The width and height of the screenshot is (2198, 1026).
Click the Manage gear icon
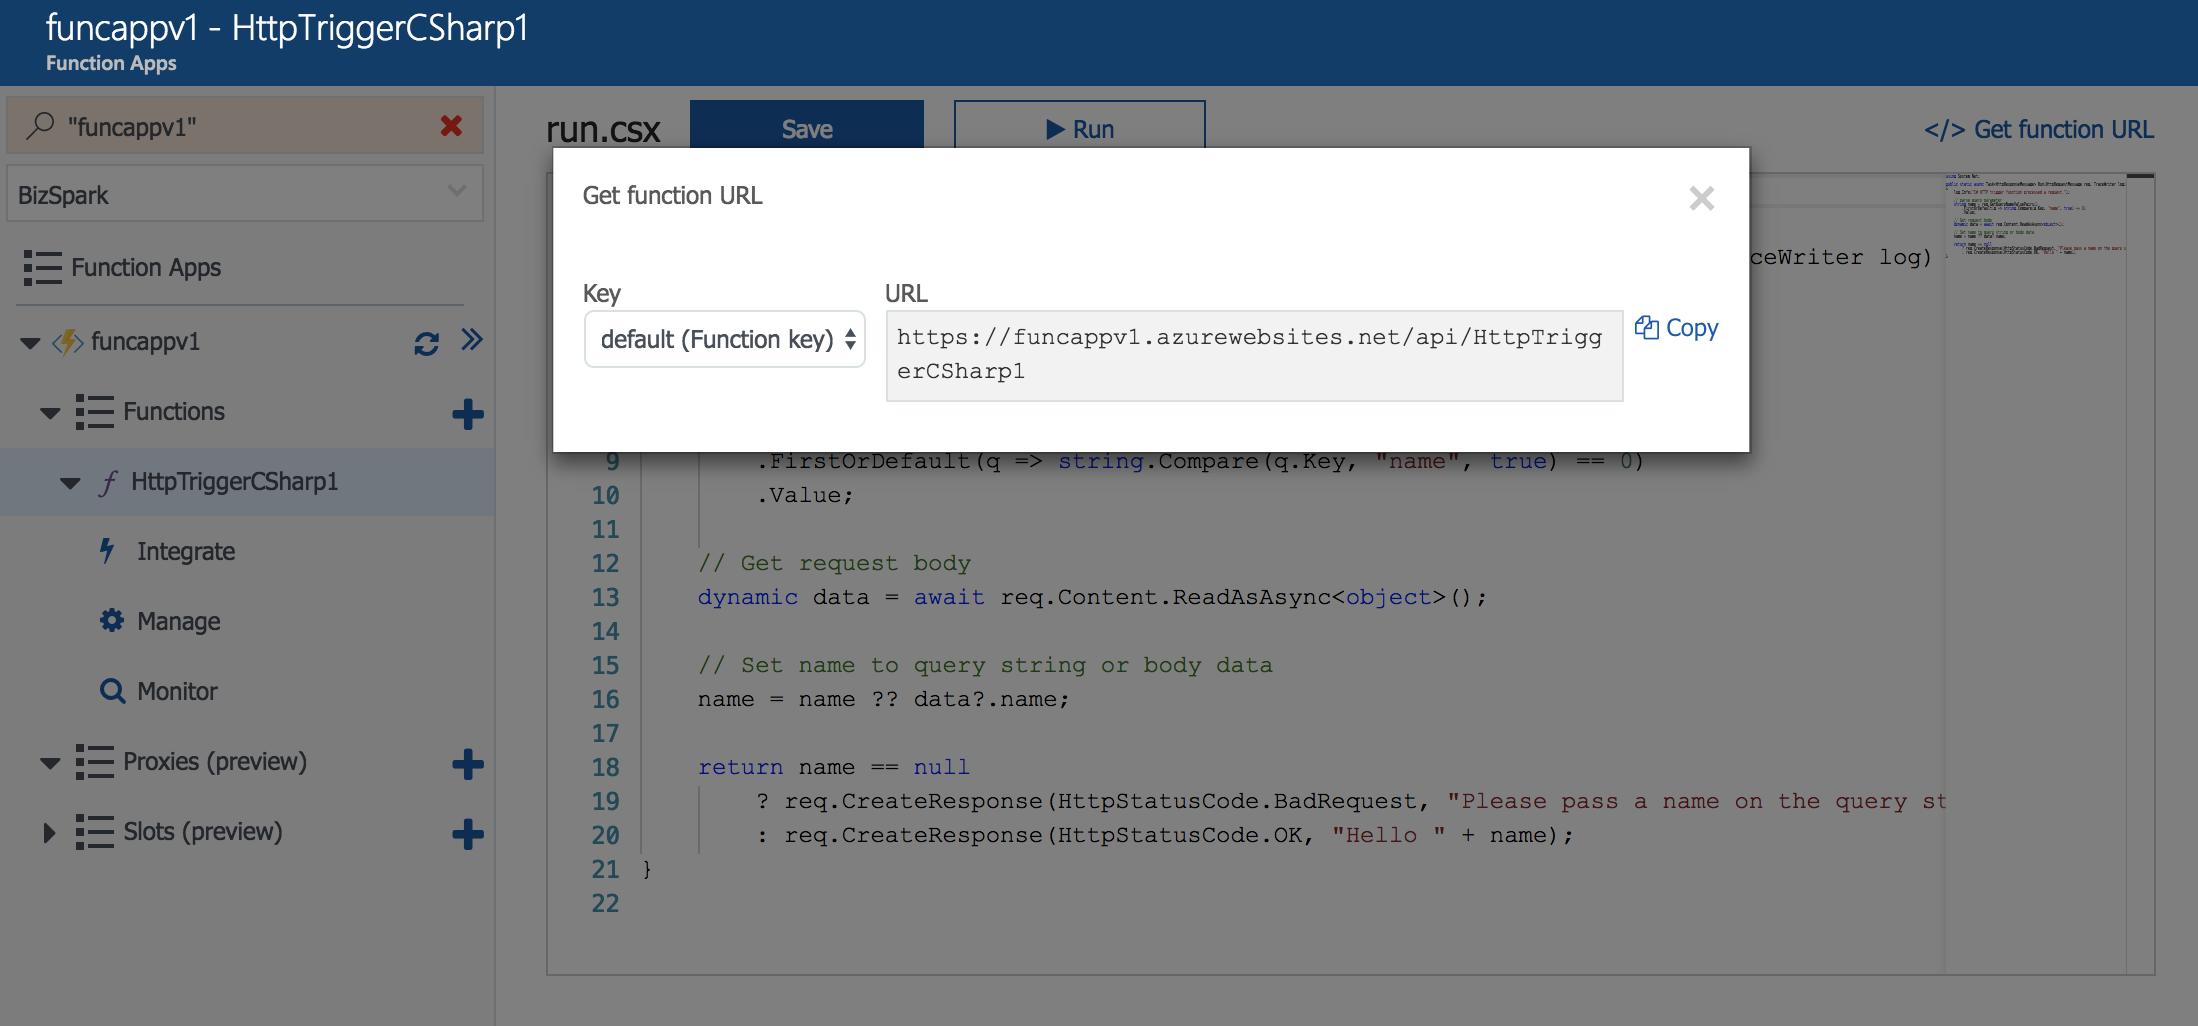112,621
